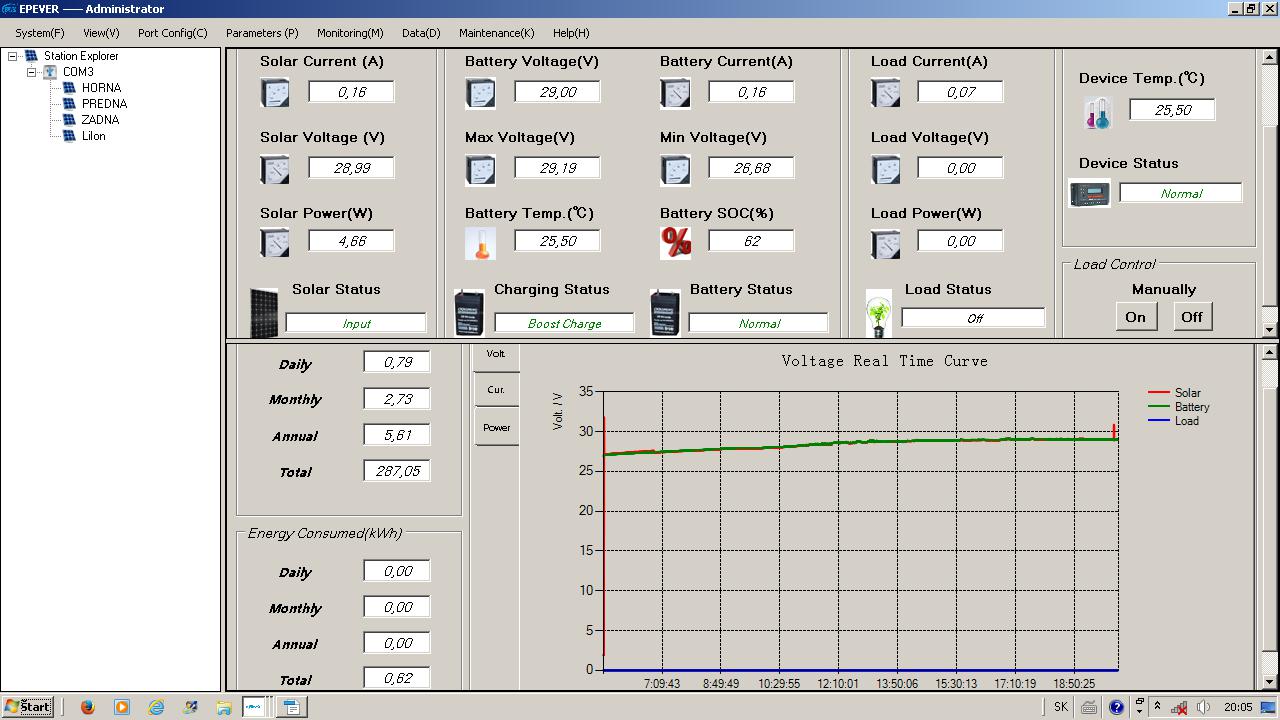Open the Parameters(P) menu

262,33
